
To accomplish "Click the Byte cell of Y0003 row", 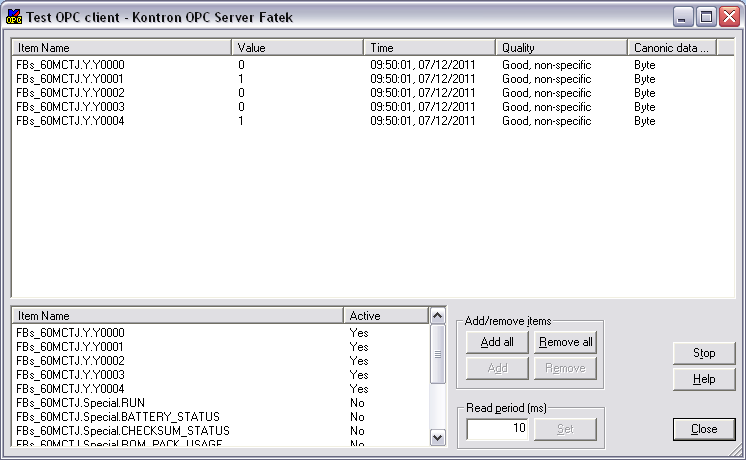I will 645,107.
